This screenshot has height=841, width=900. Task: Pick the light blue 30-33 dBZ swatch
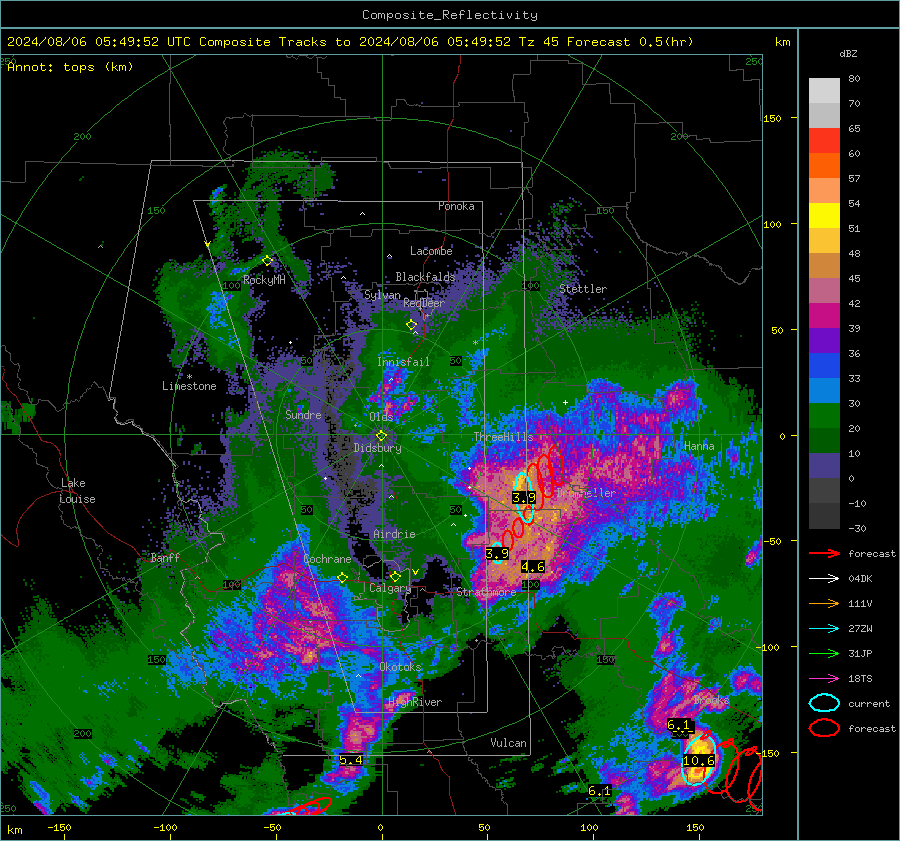[824, 391]
